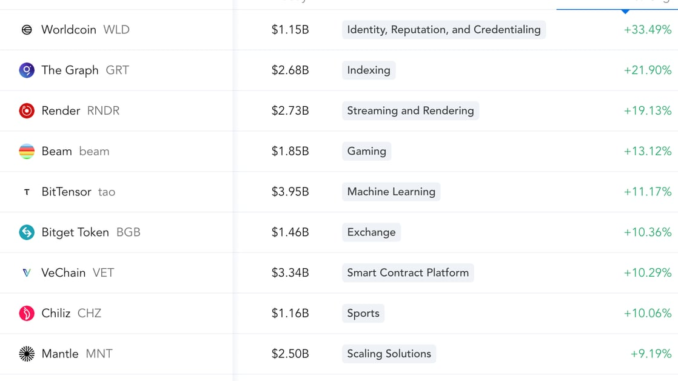Click the blue sort arrow indicator in the header
This screenshot has height=381, width=678.
[x=625, y=11]
